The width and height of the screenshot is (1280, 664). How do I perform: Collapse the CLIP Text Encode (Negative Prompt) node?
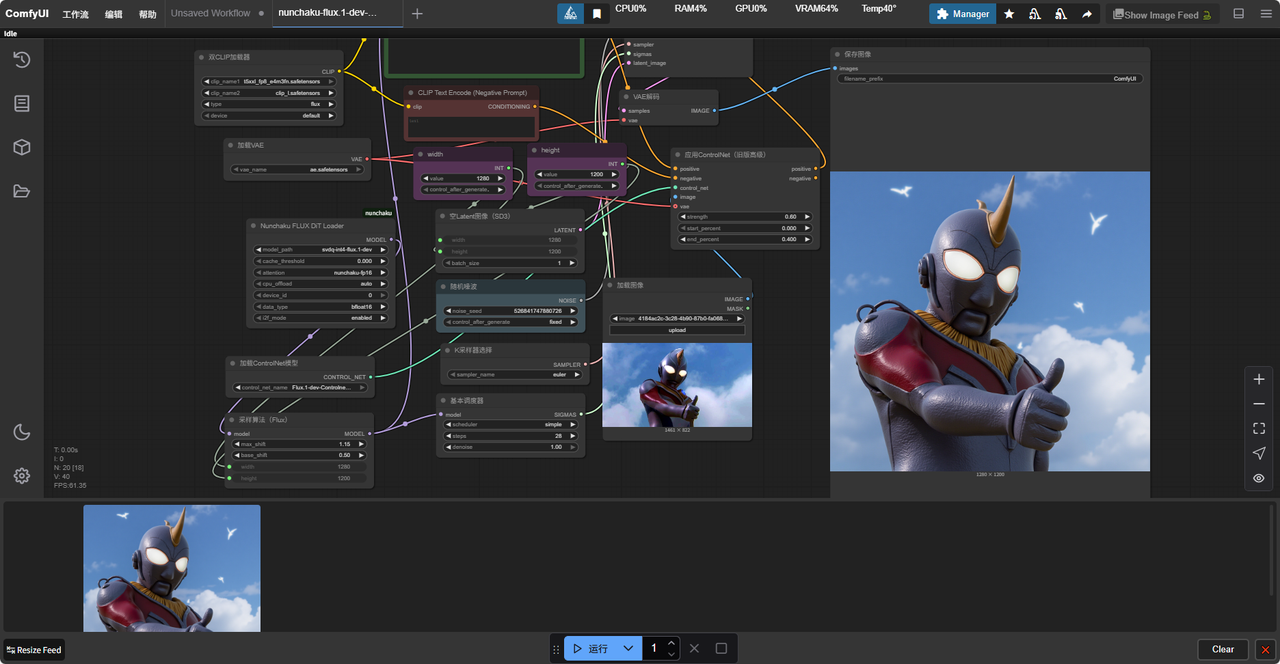[x=411, y=93]
